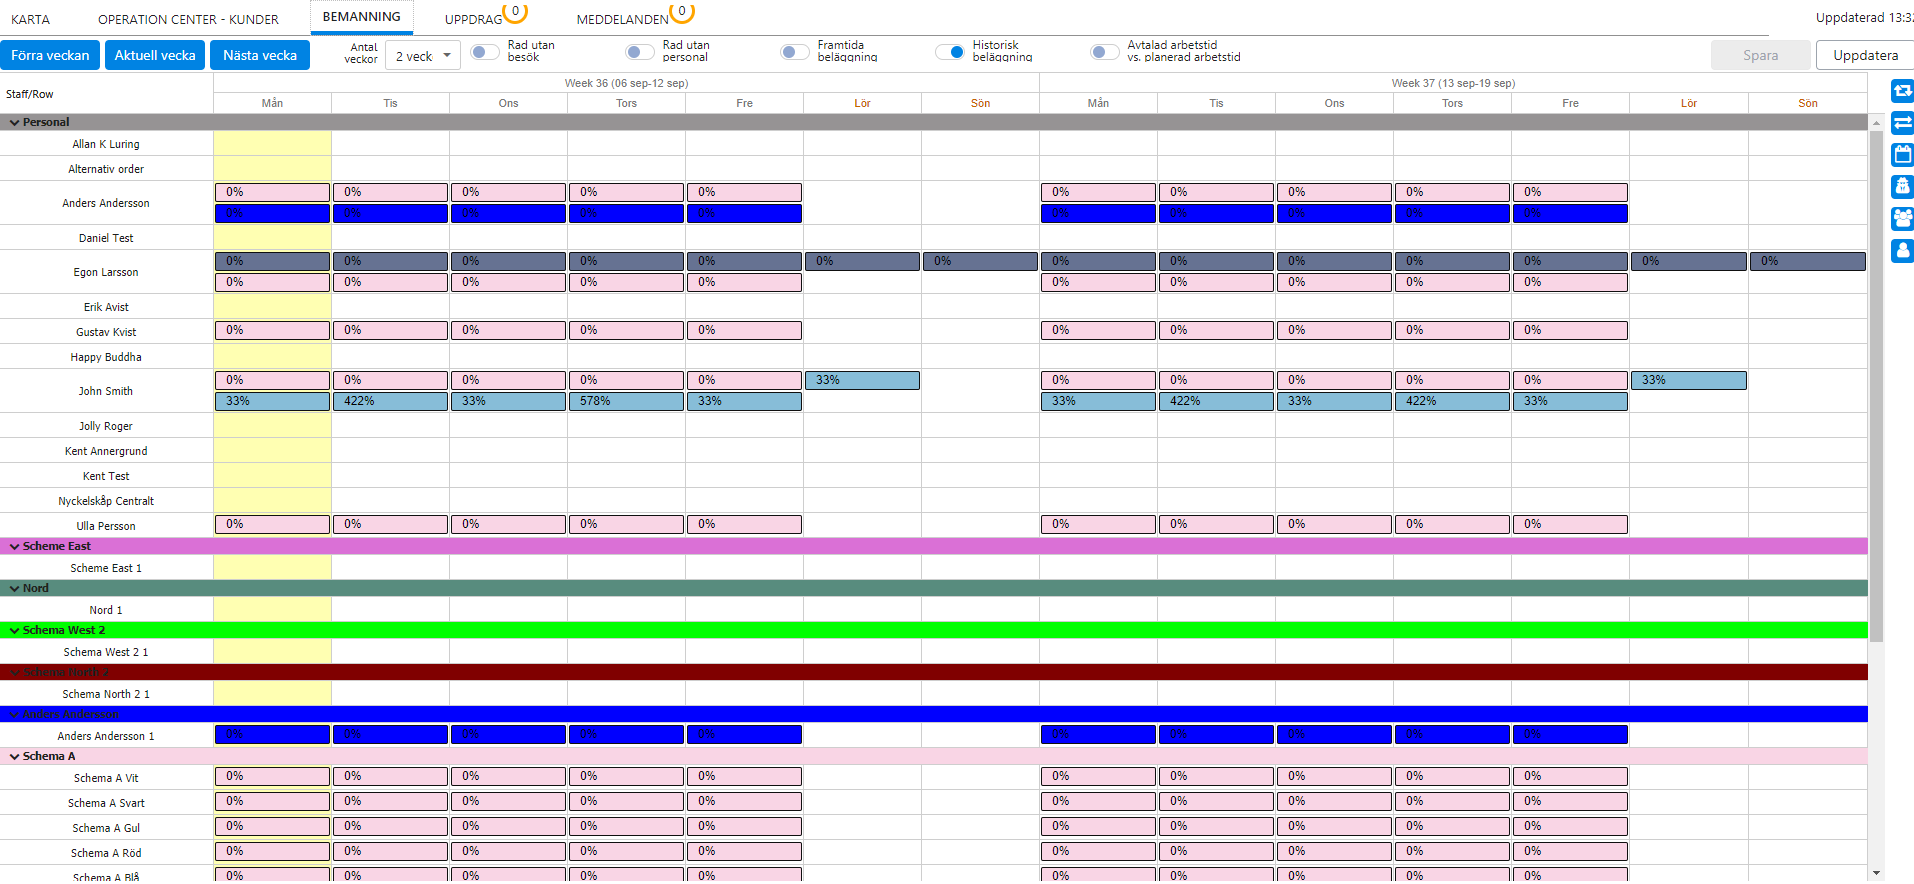Collapse the Schema West 2 group
This screenshot has height=884, width=1914.
click(14, 630)
